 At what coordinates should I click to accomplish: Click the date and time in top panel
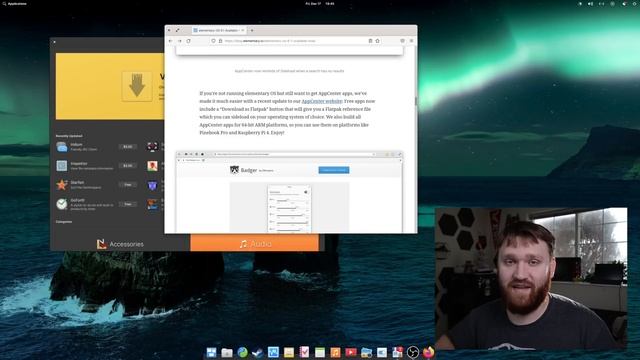[320, 4]
